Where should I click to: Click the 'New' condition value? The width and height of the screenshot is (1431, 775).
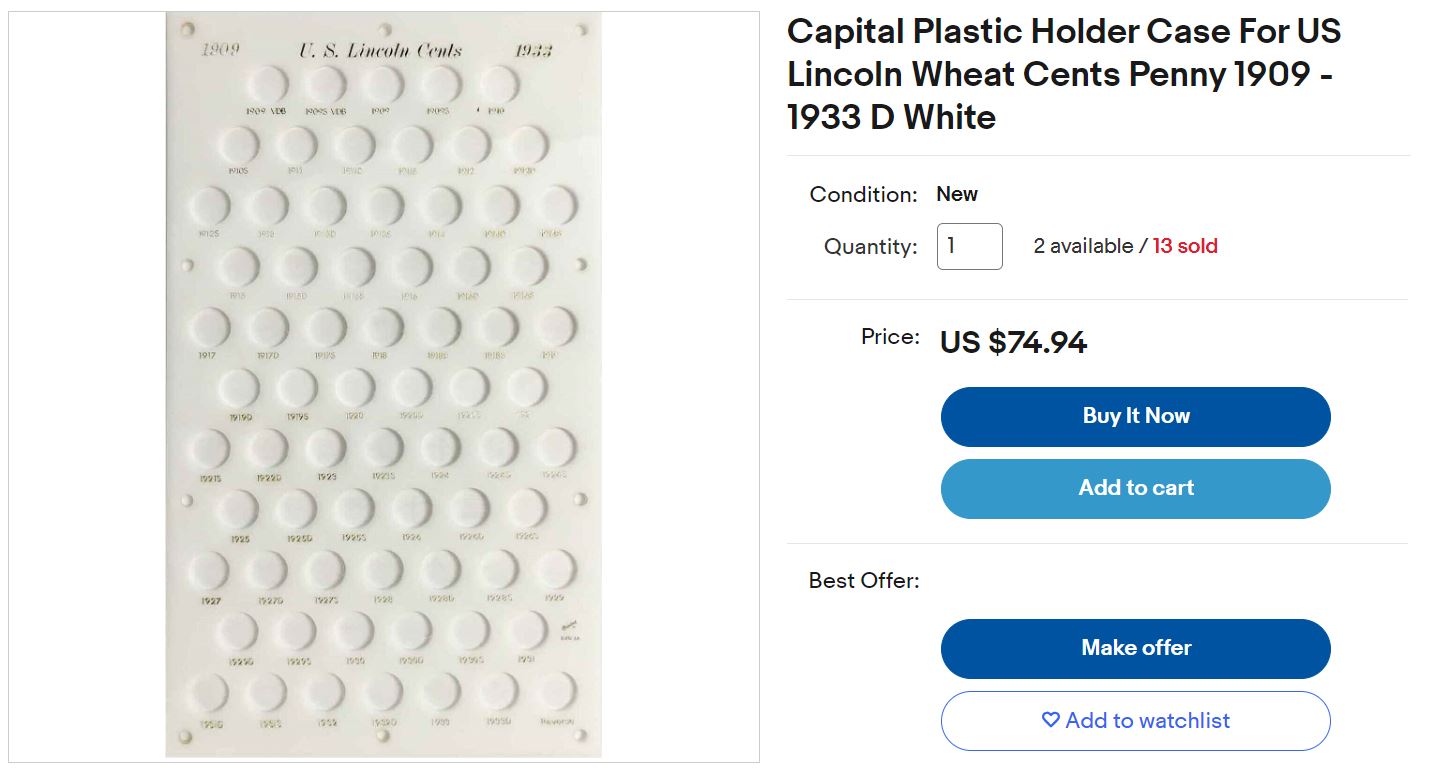[x=957, y=194]
